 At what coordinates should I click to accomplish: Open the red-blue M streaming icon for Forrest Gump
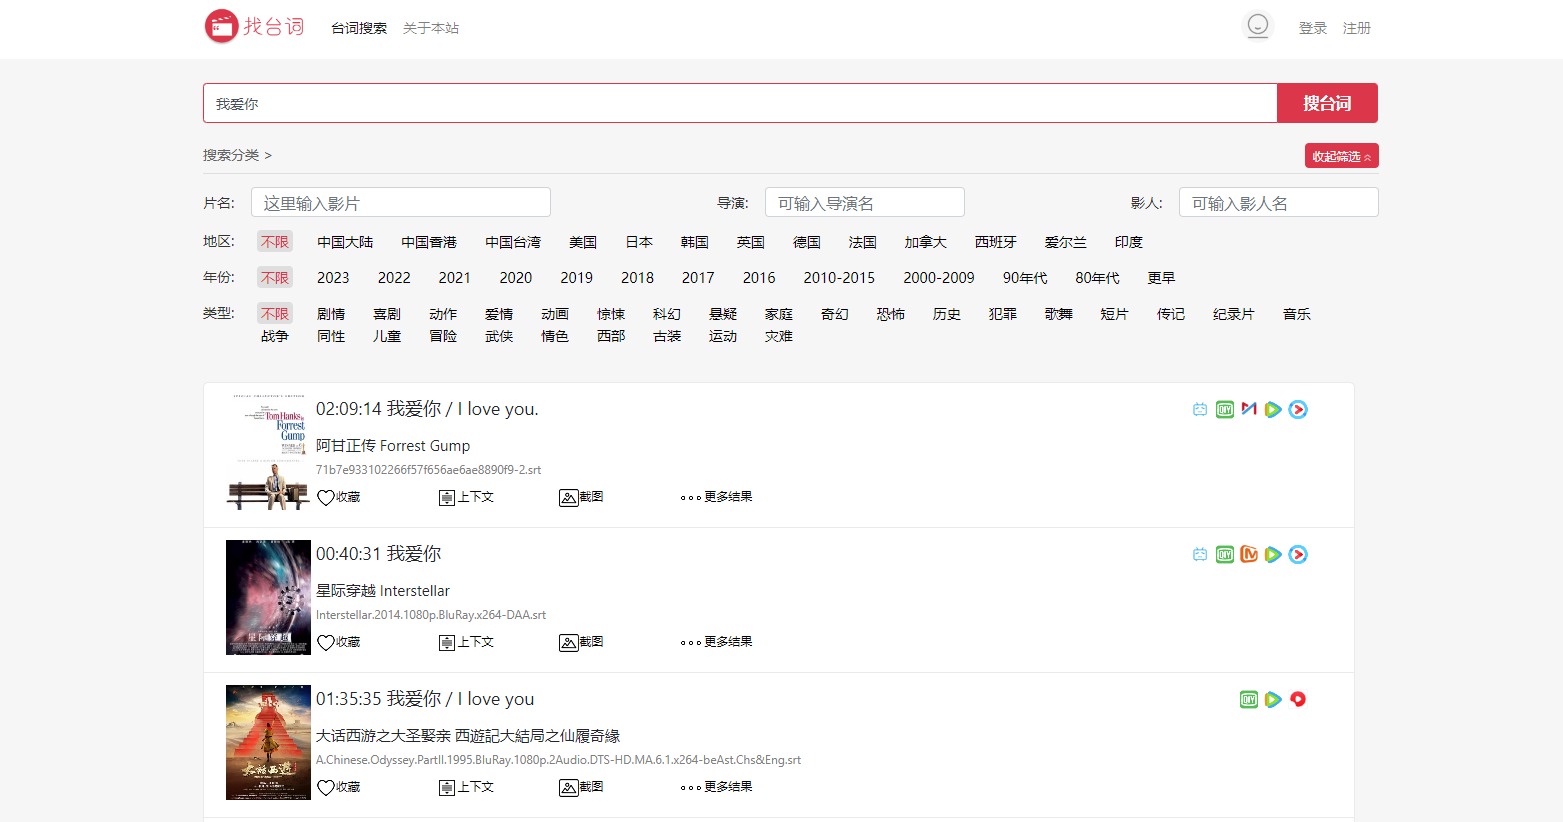point(1249,409)
